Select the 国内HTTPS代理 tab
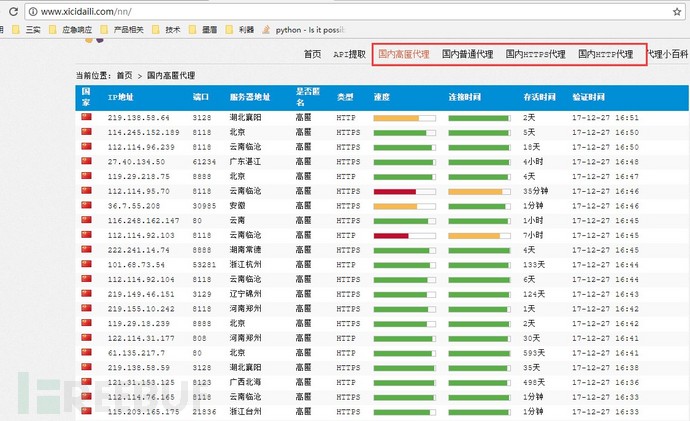Viewport: 690px width, 421px height. (535, 54)
